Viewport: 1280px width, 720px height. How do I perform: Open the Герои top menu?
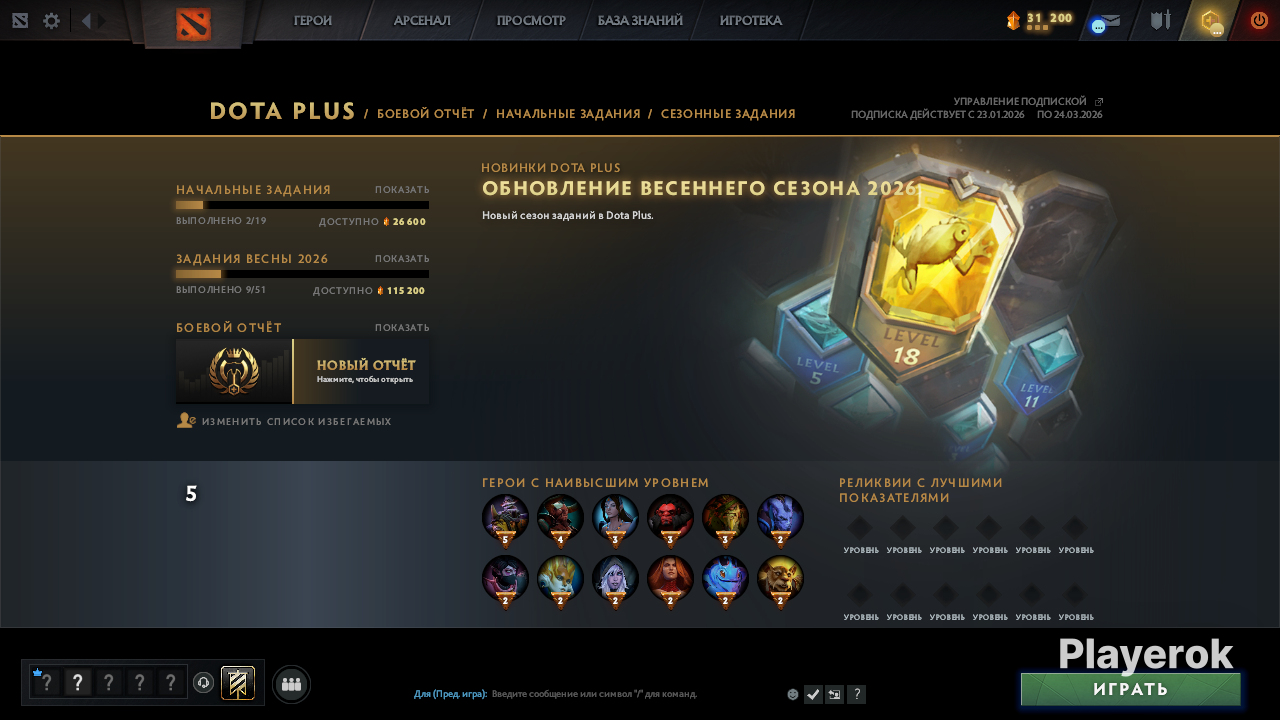coord(313,21)
